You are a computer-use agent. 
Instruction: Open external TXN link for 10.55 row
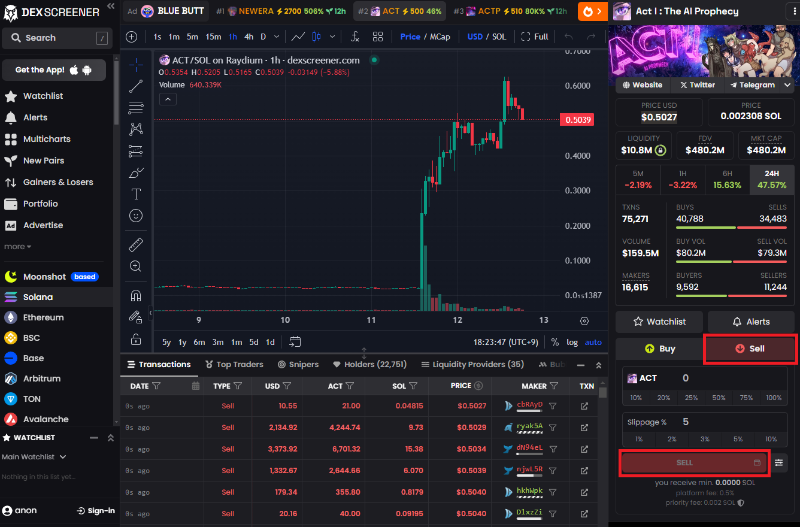pyautogui.click(x=584, y=406)
